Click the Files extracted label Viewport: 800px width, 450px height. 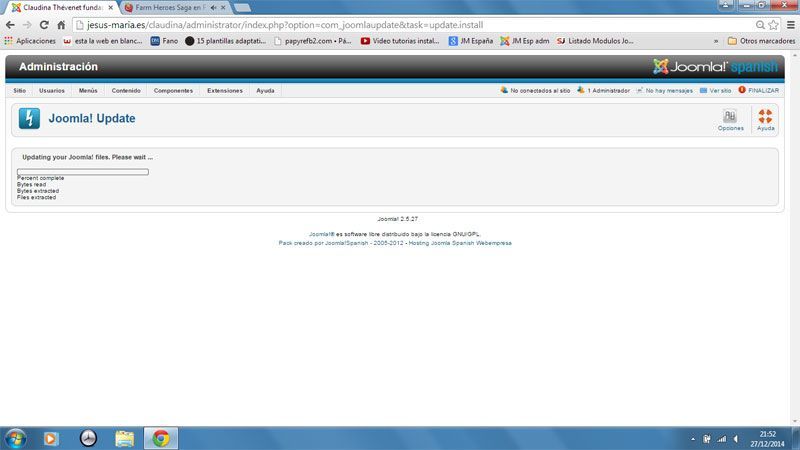click(x=37, y=197)
